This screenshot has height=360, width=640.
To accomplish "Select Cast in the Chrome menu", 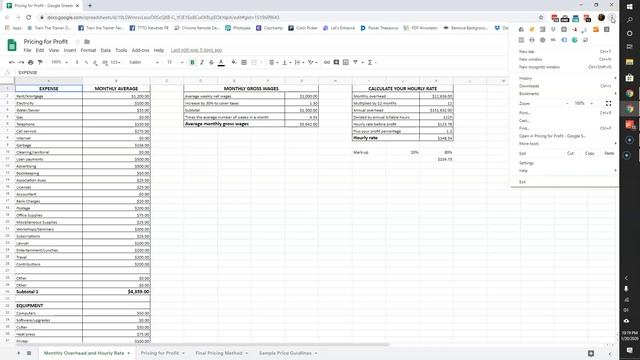I will coord(565,121).
